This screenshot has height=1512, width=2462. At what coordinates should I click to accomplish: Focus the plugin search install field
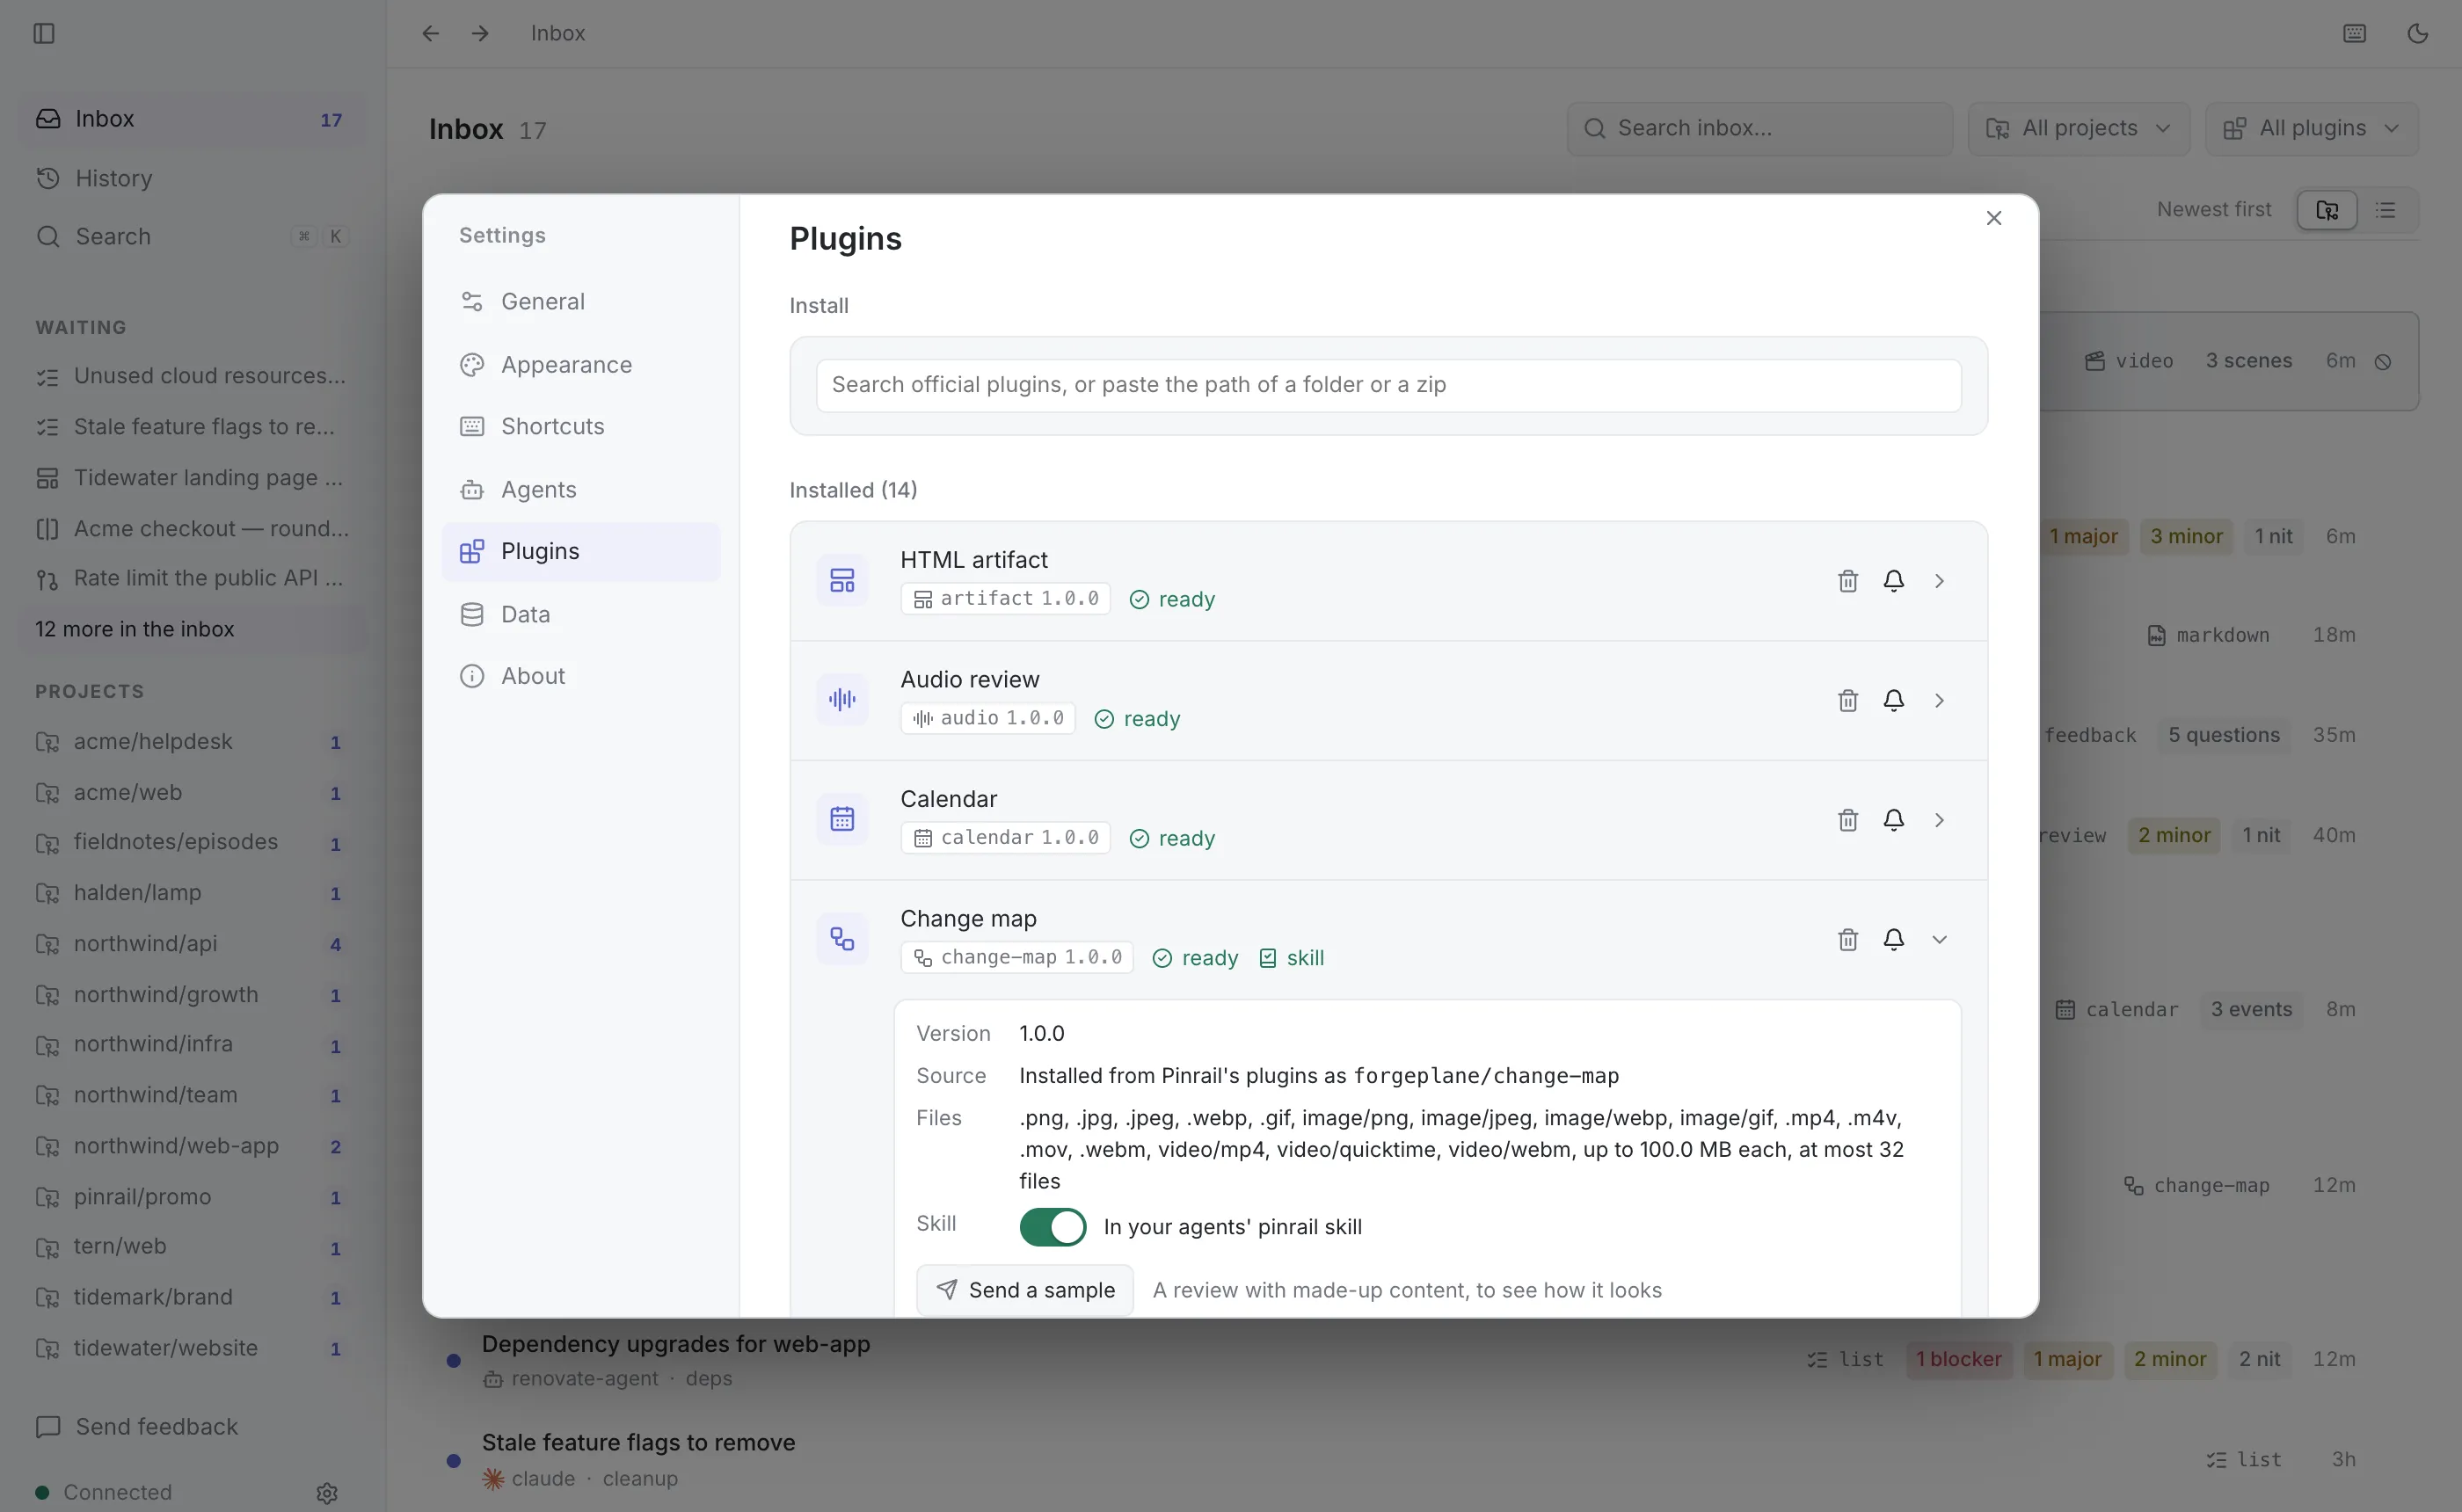click(1388, 385)
